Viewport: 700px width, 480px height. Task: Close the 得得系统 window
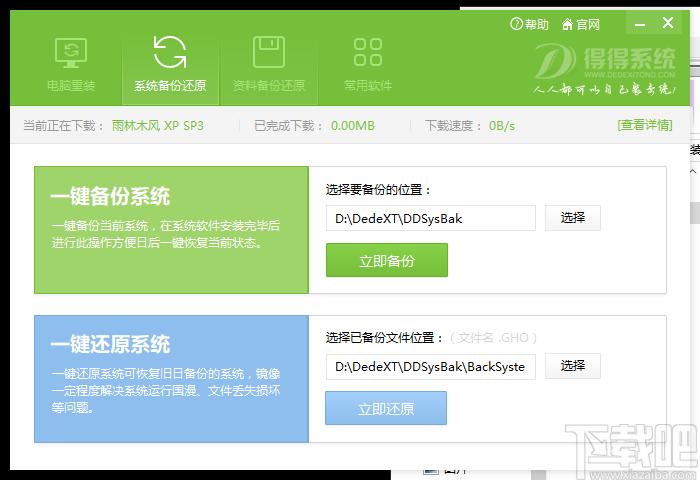coord(668,23)
